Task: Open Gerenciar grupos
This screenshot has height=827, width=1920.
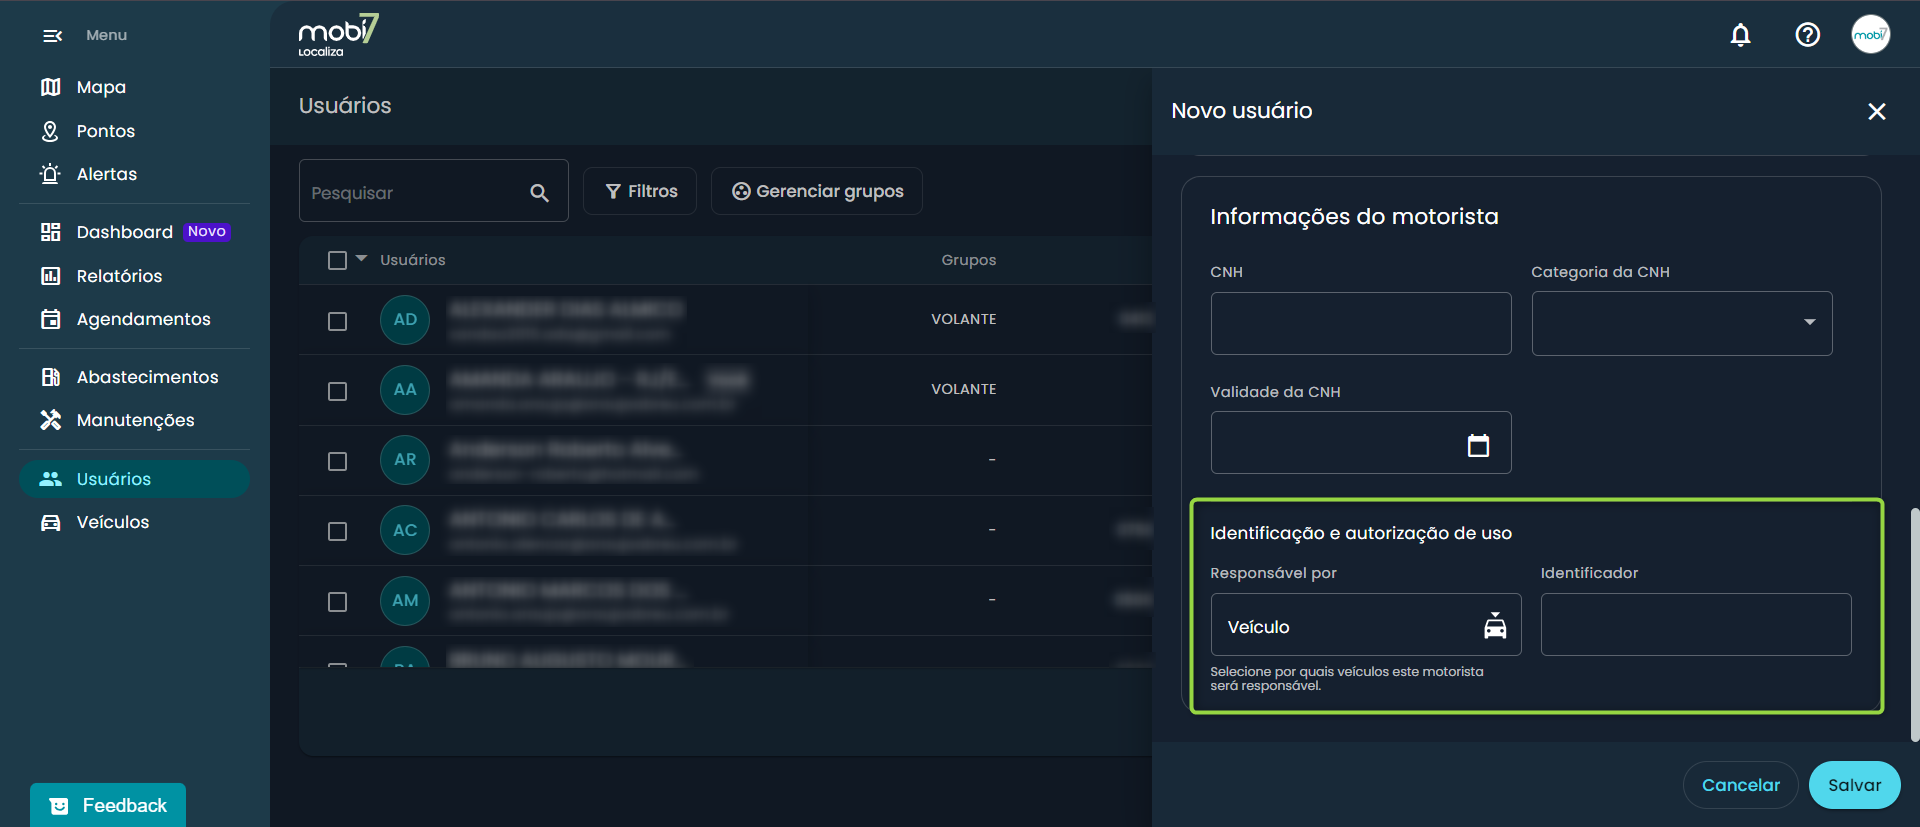Action: pos(816,191)
